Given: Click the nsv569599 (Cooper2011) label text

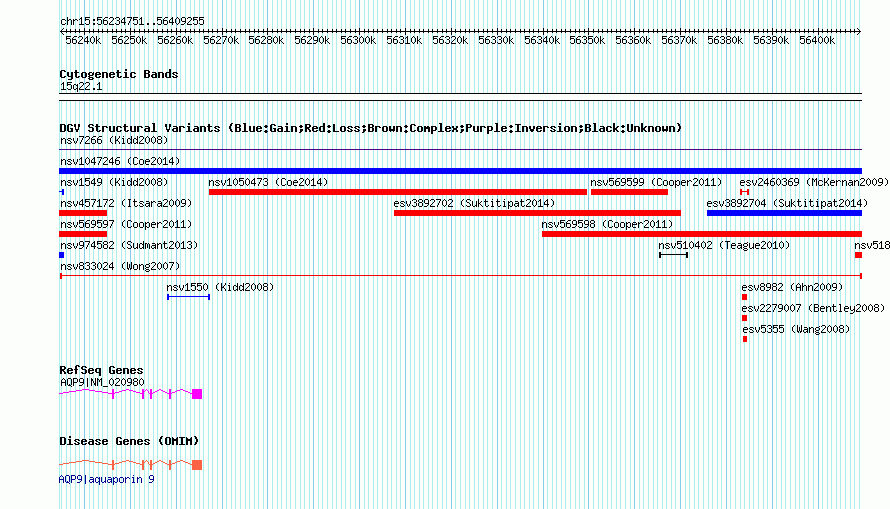Looking at the screenshot, I should pyautogui.click(x=656, y=182).
